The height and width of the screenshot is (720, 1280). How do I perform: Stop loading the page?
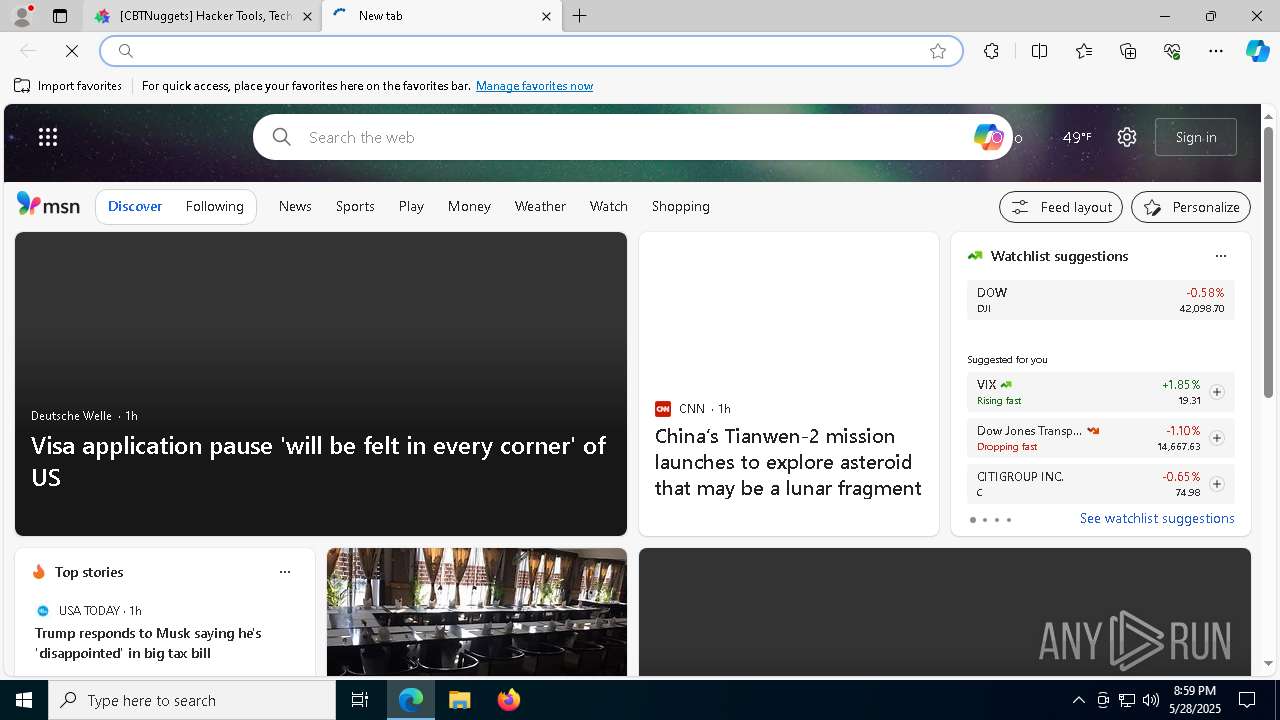[x=72, y=51]
